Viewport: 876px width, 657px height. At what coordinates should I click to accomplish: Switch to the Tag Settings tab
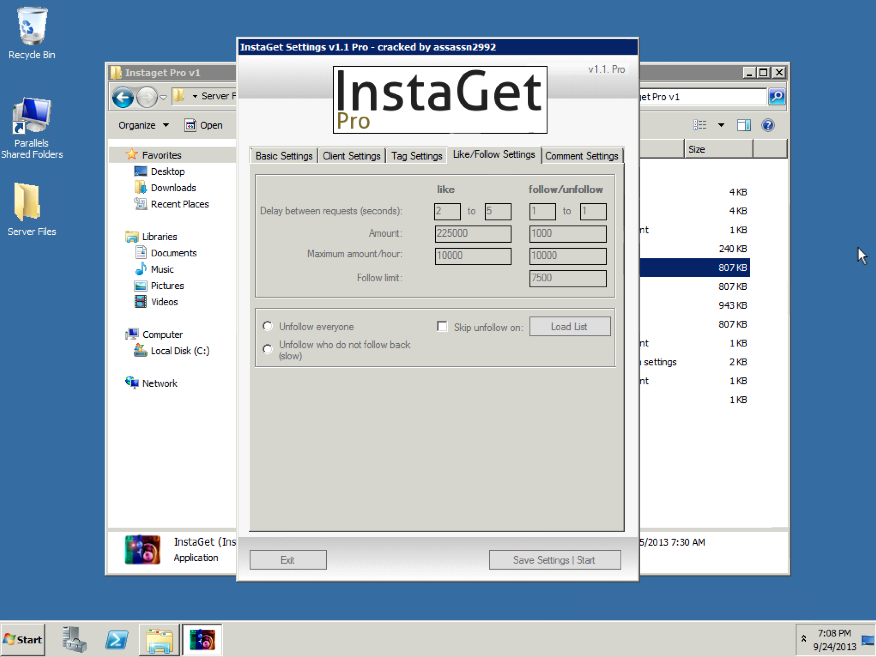point(417,156)
